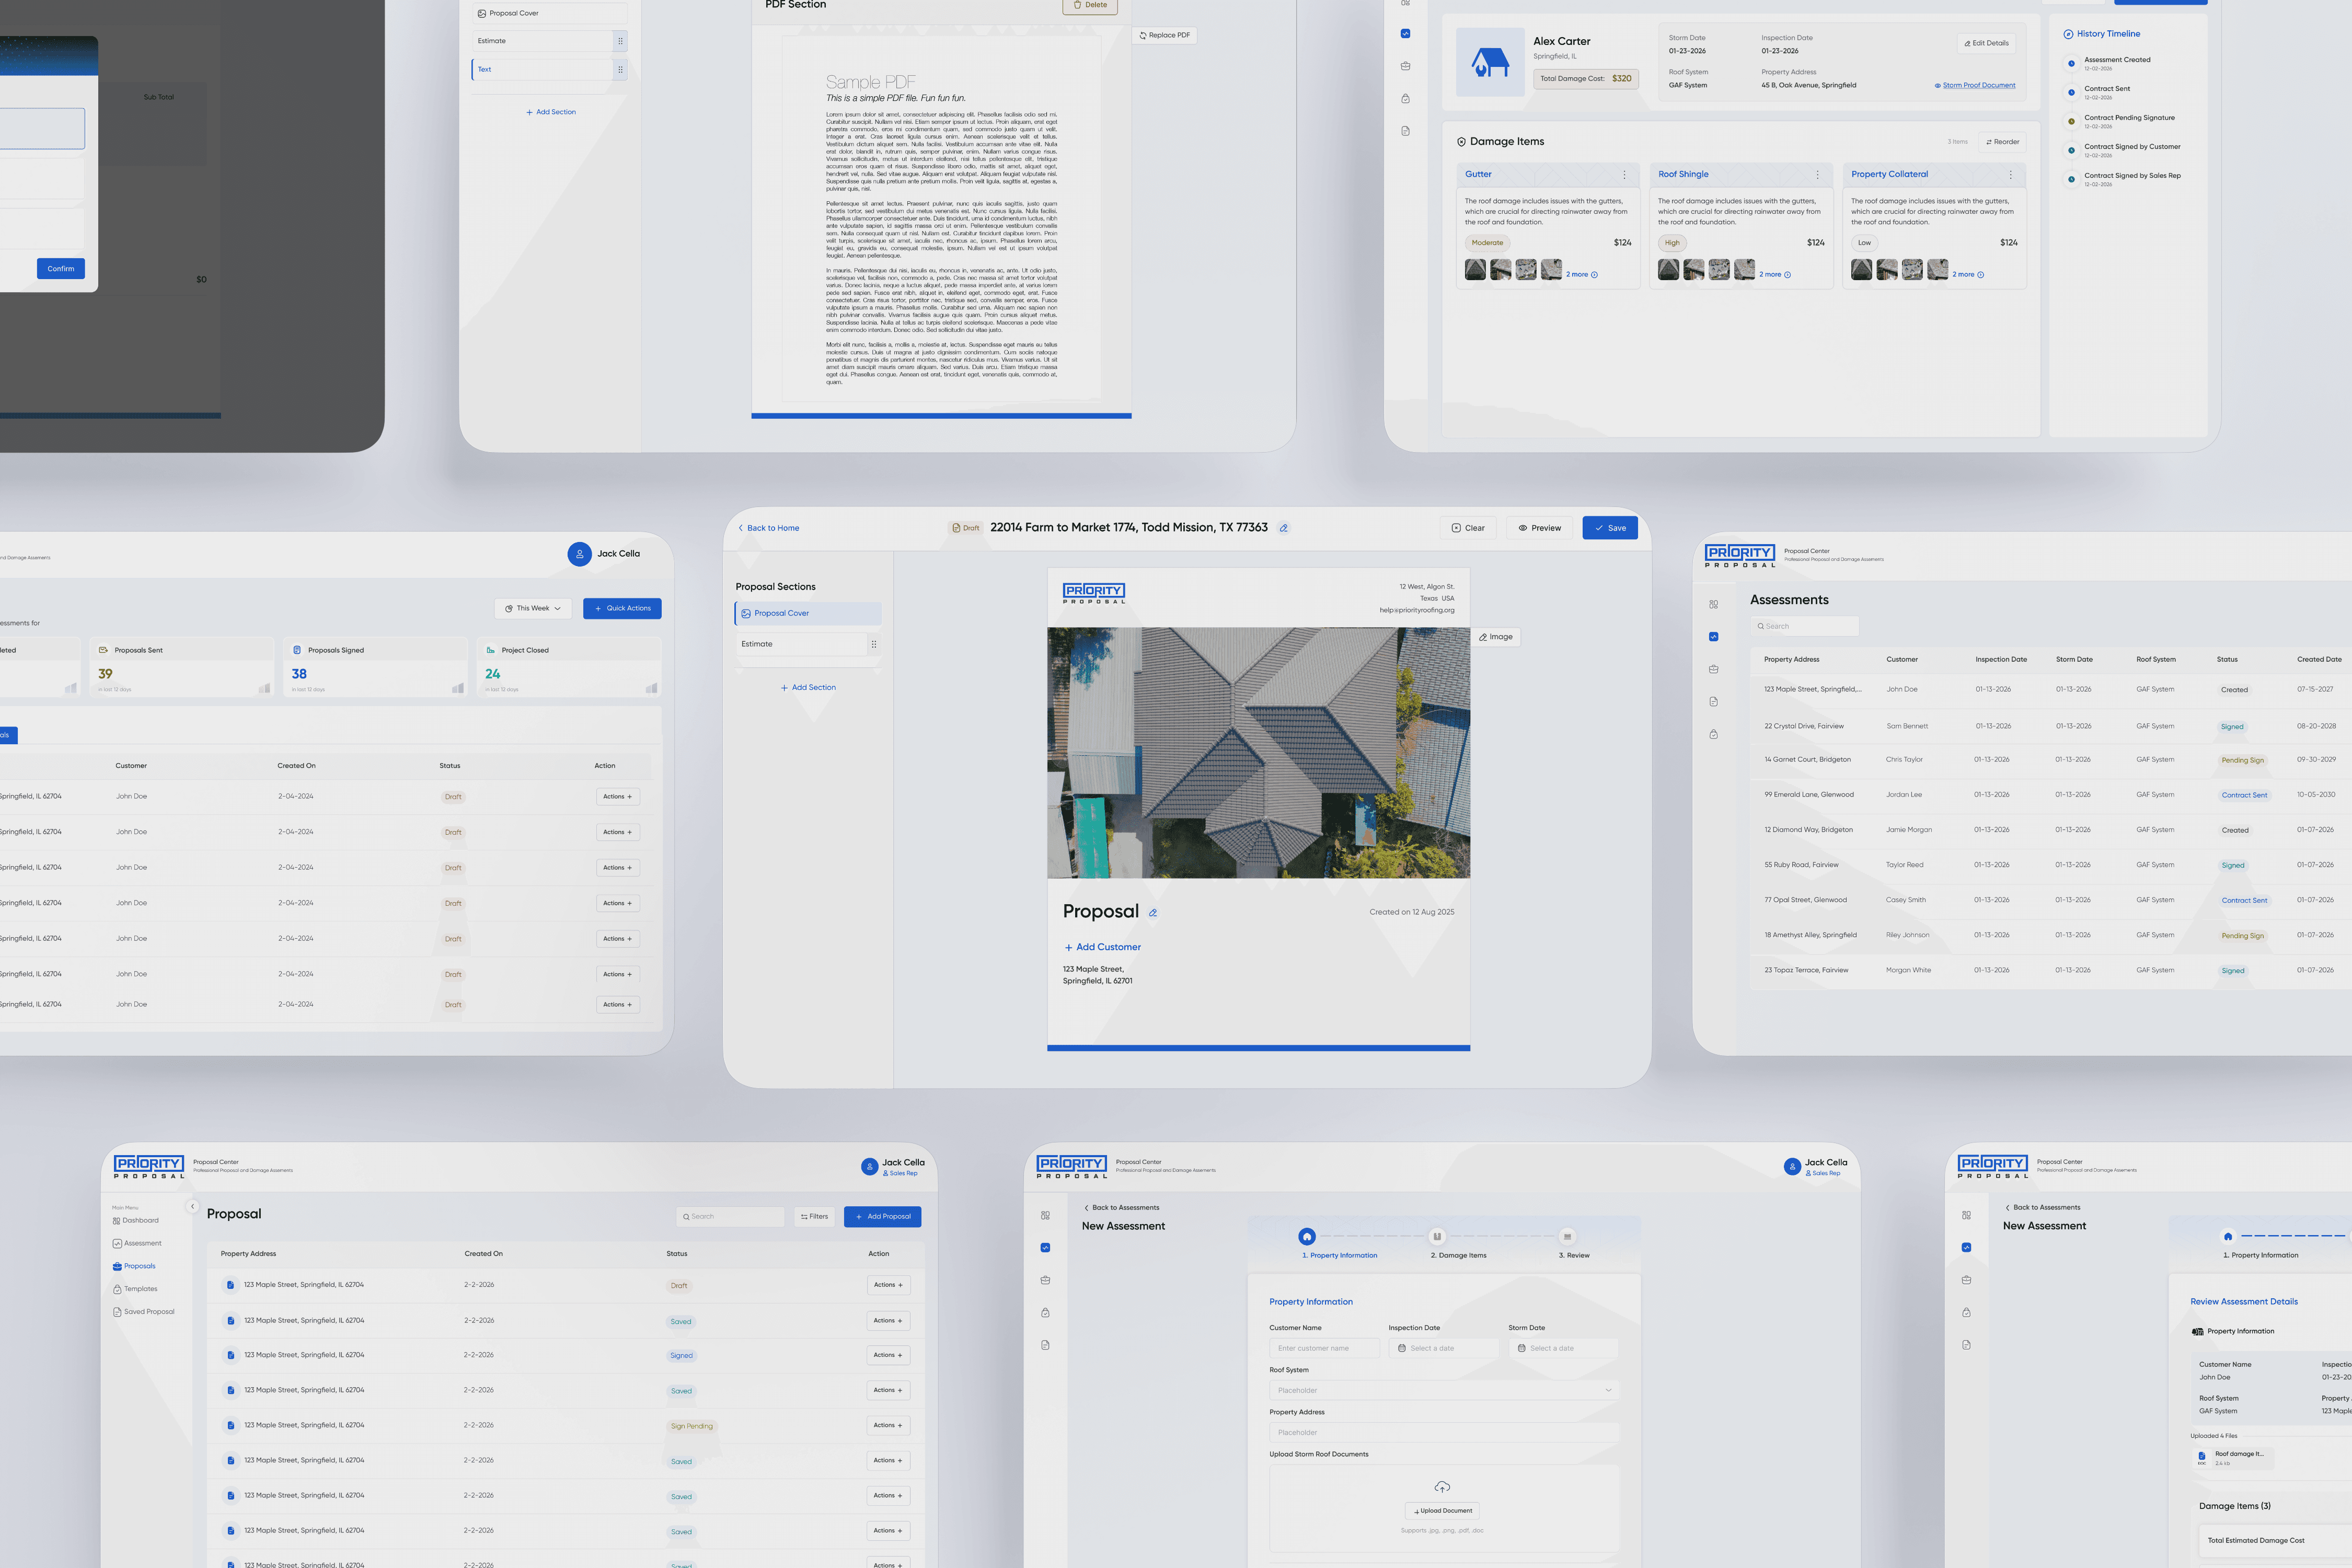The width and height of the screenshot is (2352, 1568).
Task: Collapse the Proposal page sidebar with chevron
Action: pos(193,1206)
